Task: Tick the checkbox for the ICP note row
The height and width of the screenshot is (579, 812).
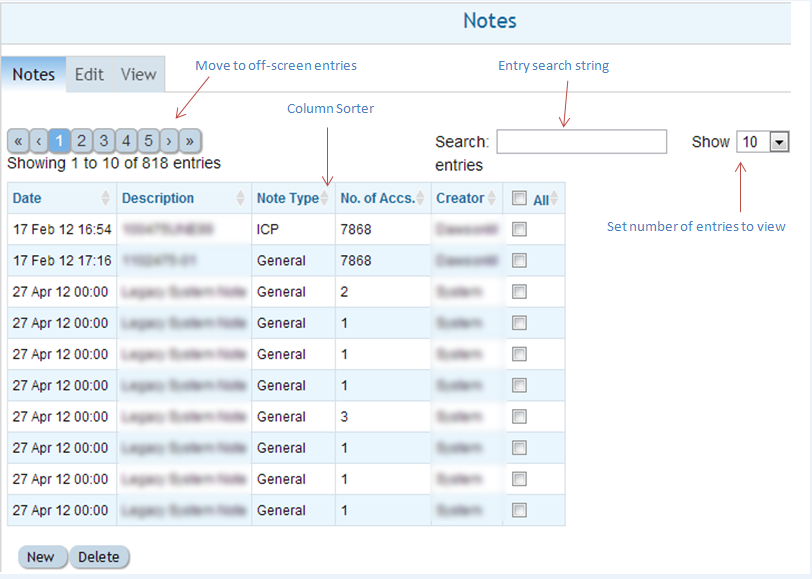Action: 519,229
